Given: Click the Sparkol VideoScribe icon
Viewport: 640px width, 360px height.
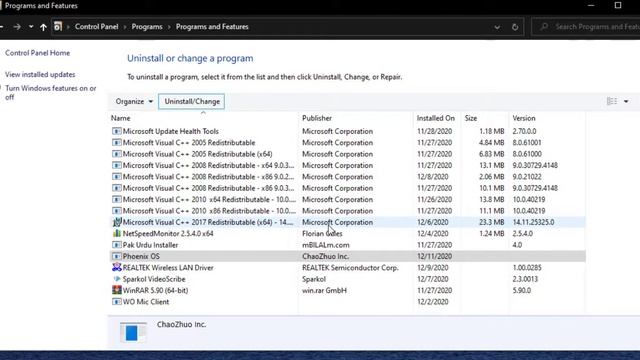Looking at the screenshot, I should 117,279.
